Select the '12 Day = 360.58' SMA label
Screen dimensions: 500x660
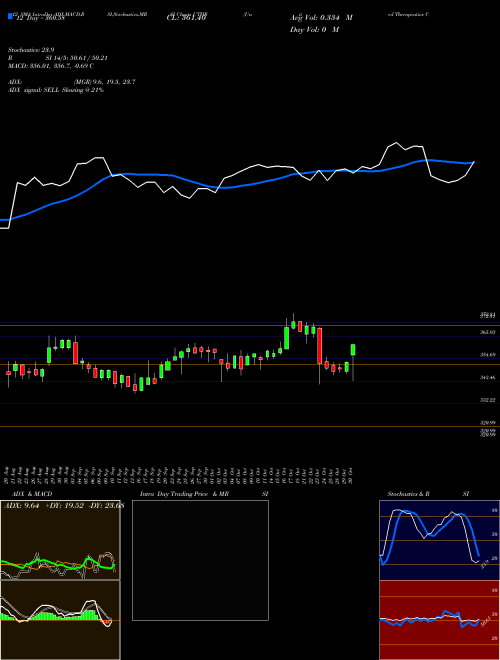(x=40, y=18)
